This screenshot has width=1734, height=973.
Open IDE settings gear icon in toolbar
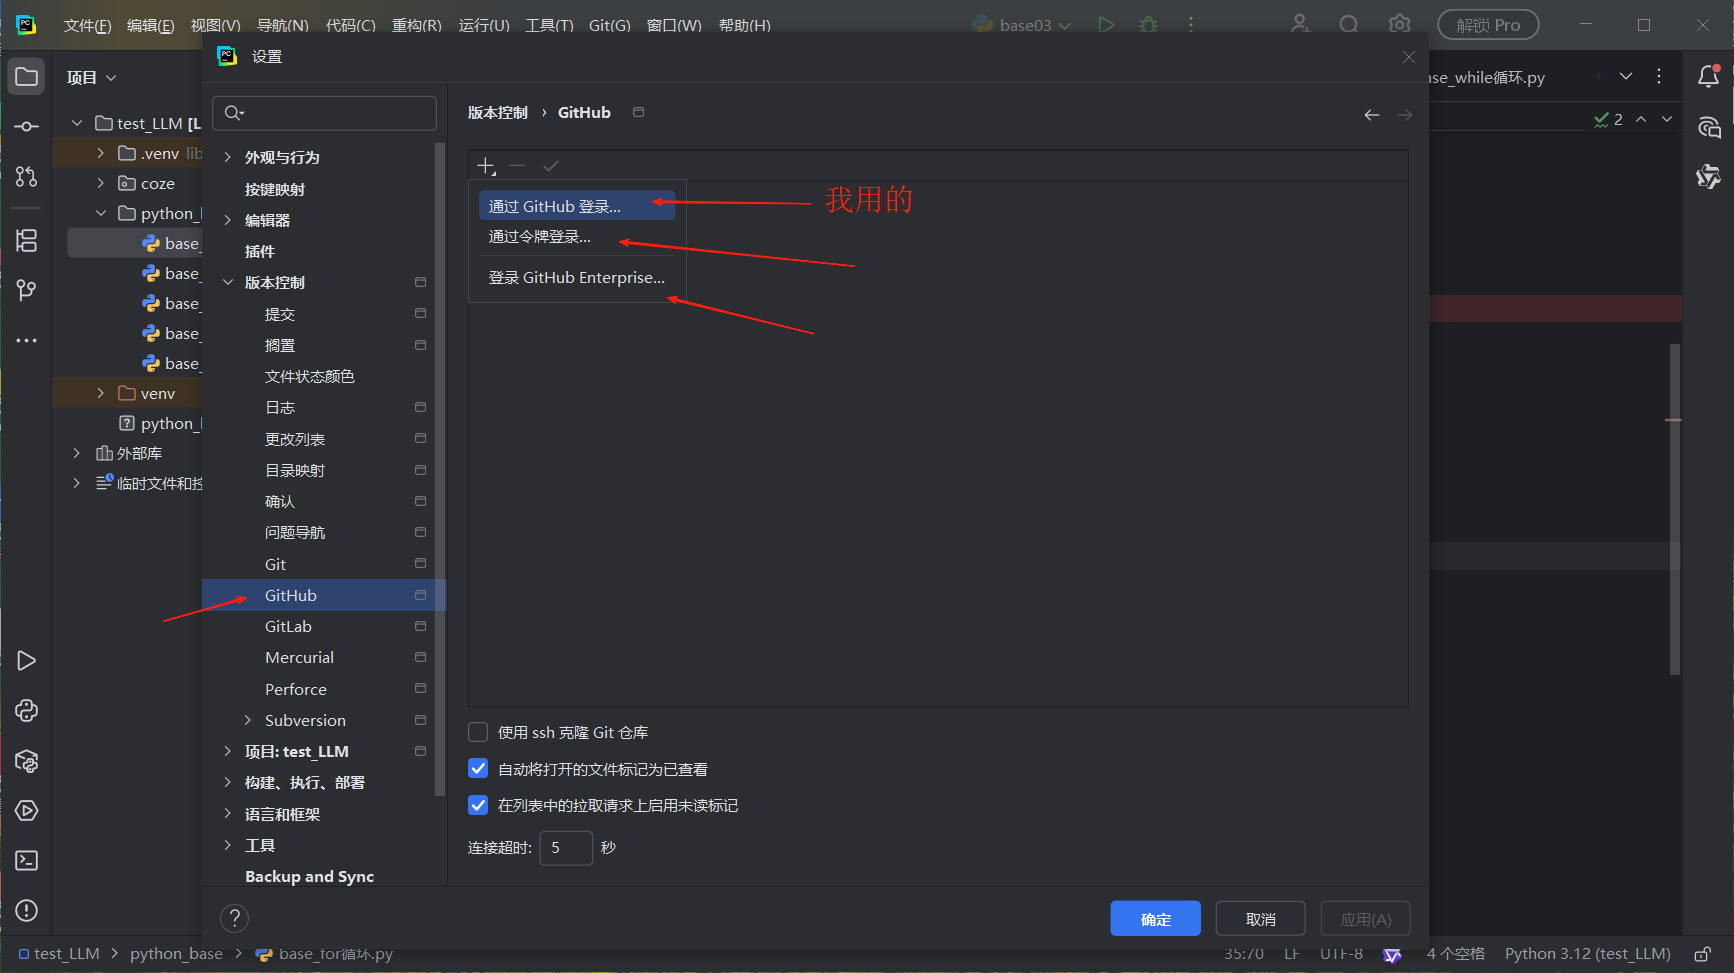coord(1400,25)
